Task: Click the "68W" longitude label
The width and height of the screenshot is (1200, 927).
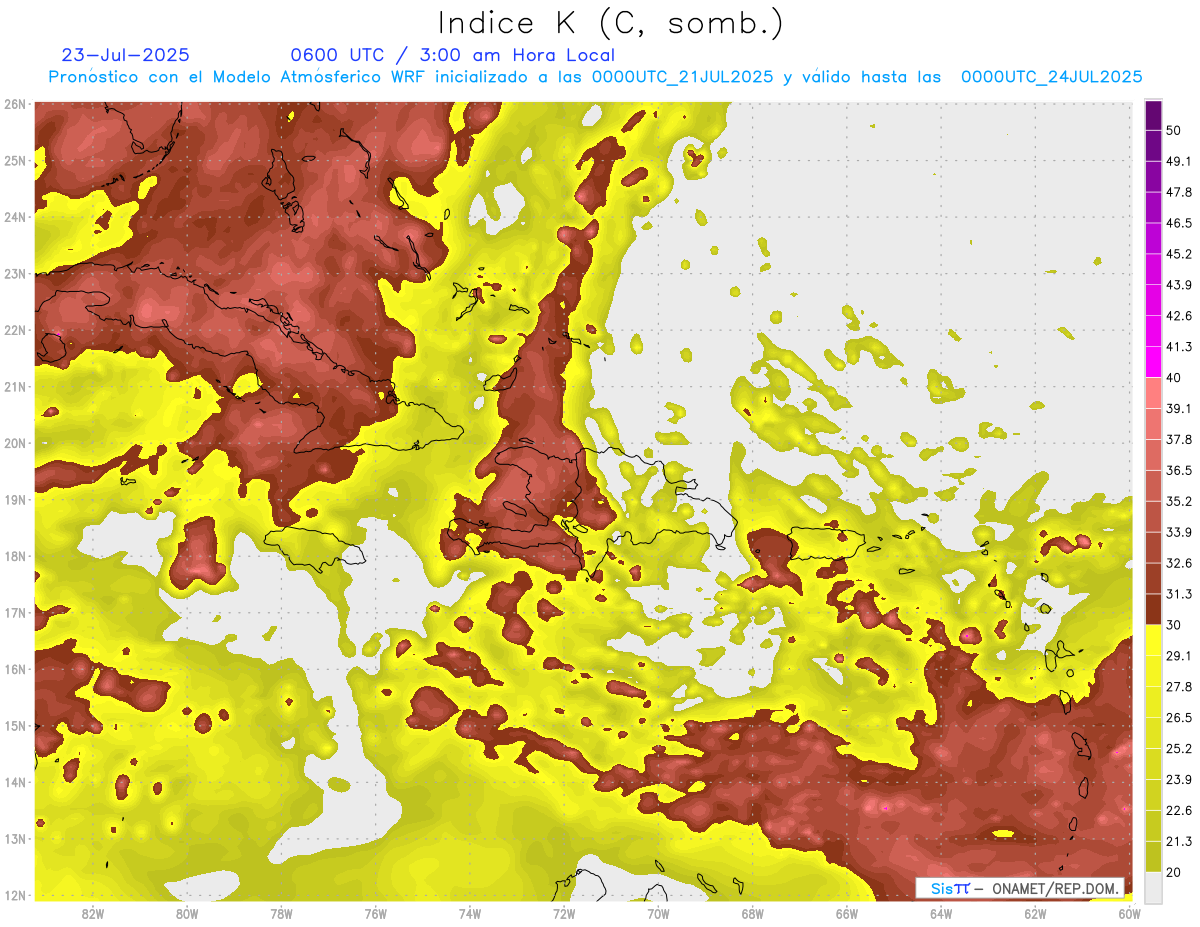Action: (753, 914)
